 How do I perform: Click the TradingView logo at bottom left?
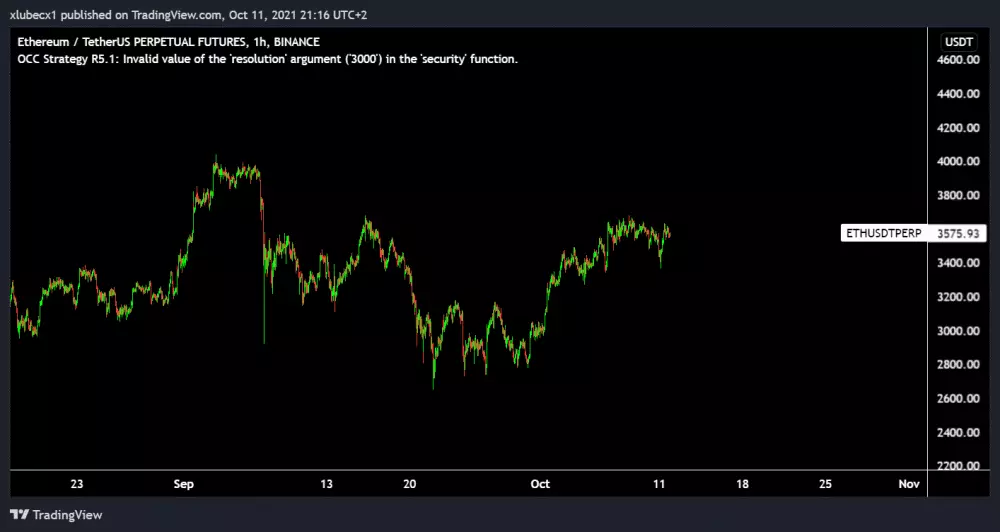[56, 514]
